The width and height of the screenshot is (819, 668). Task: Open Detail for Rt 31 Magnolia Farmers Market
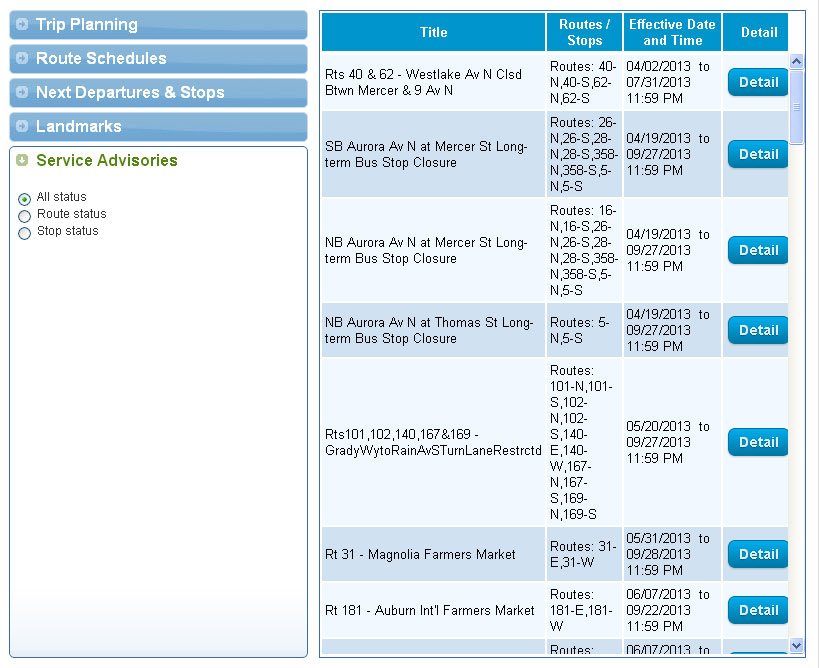point(758,554)
